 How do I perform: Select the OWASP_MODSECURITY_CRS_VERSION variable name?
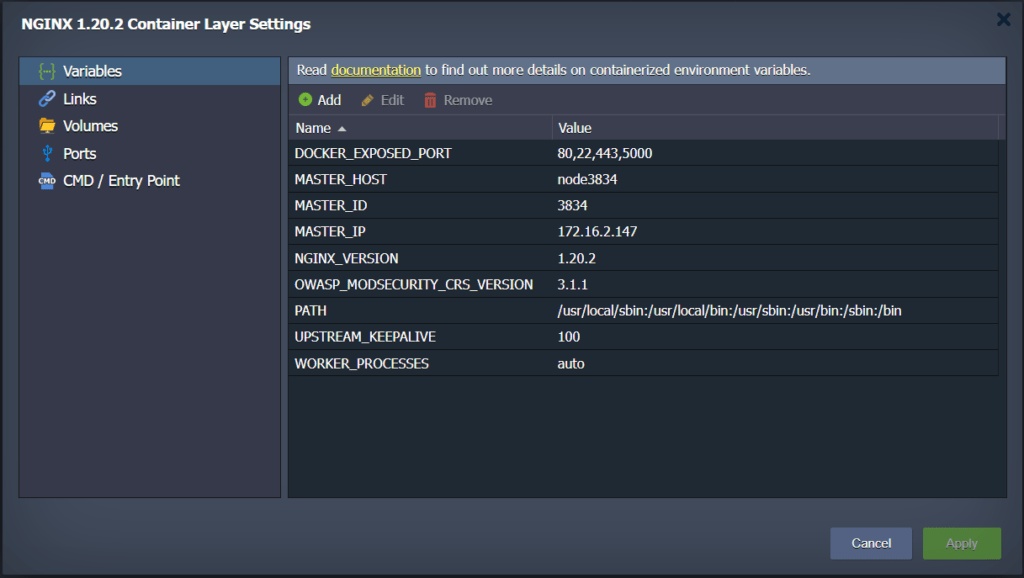[413, 285]
